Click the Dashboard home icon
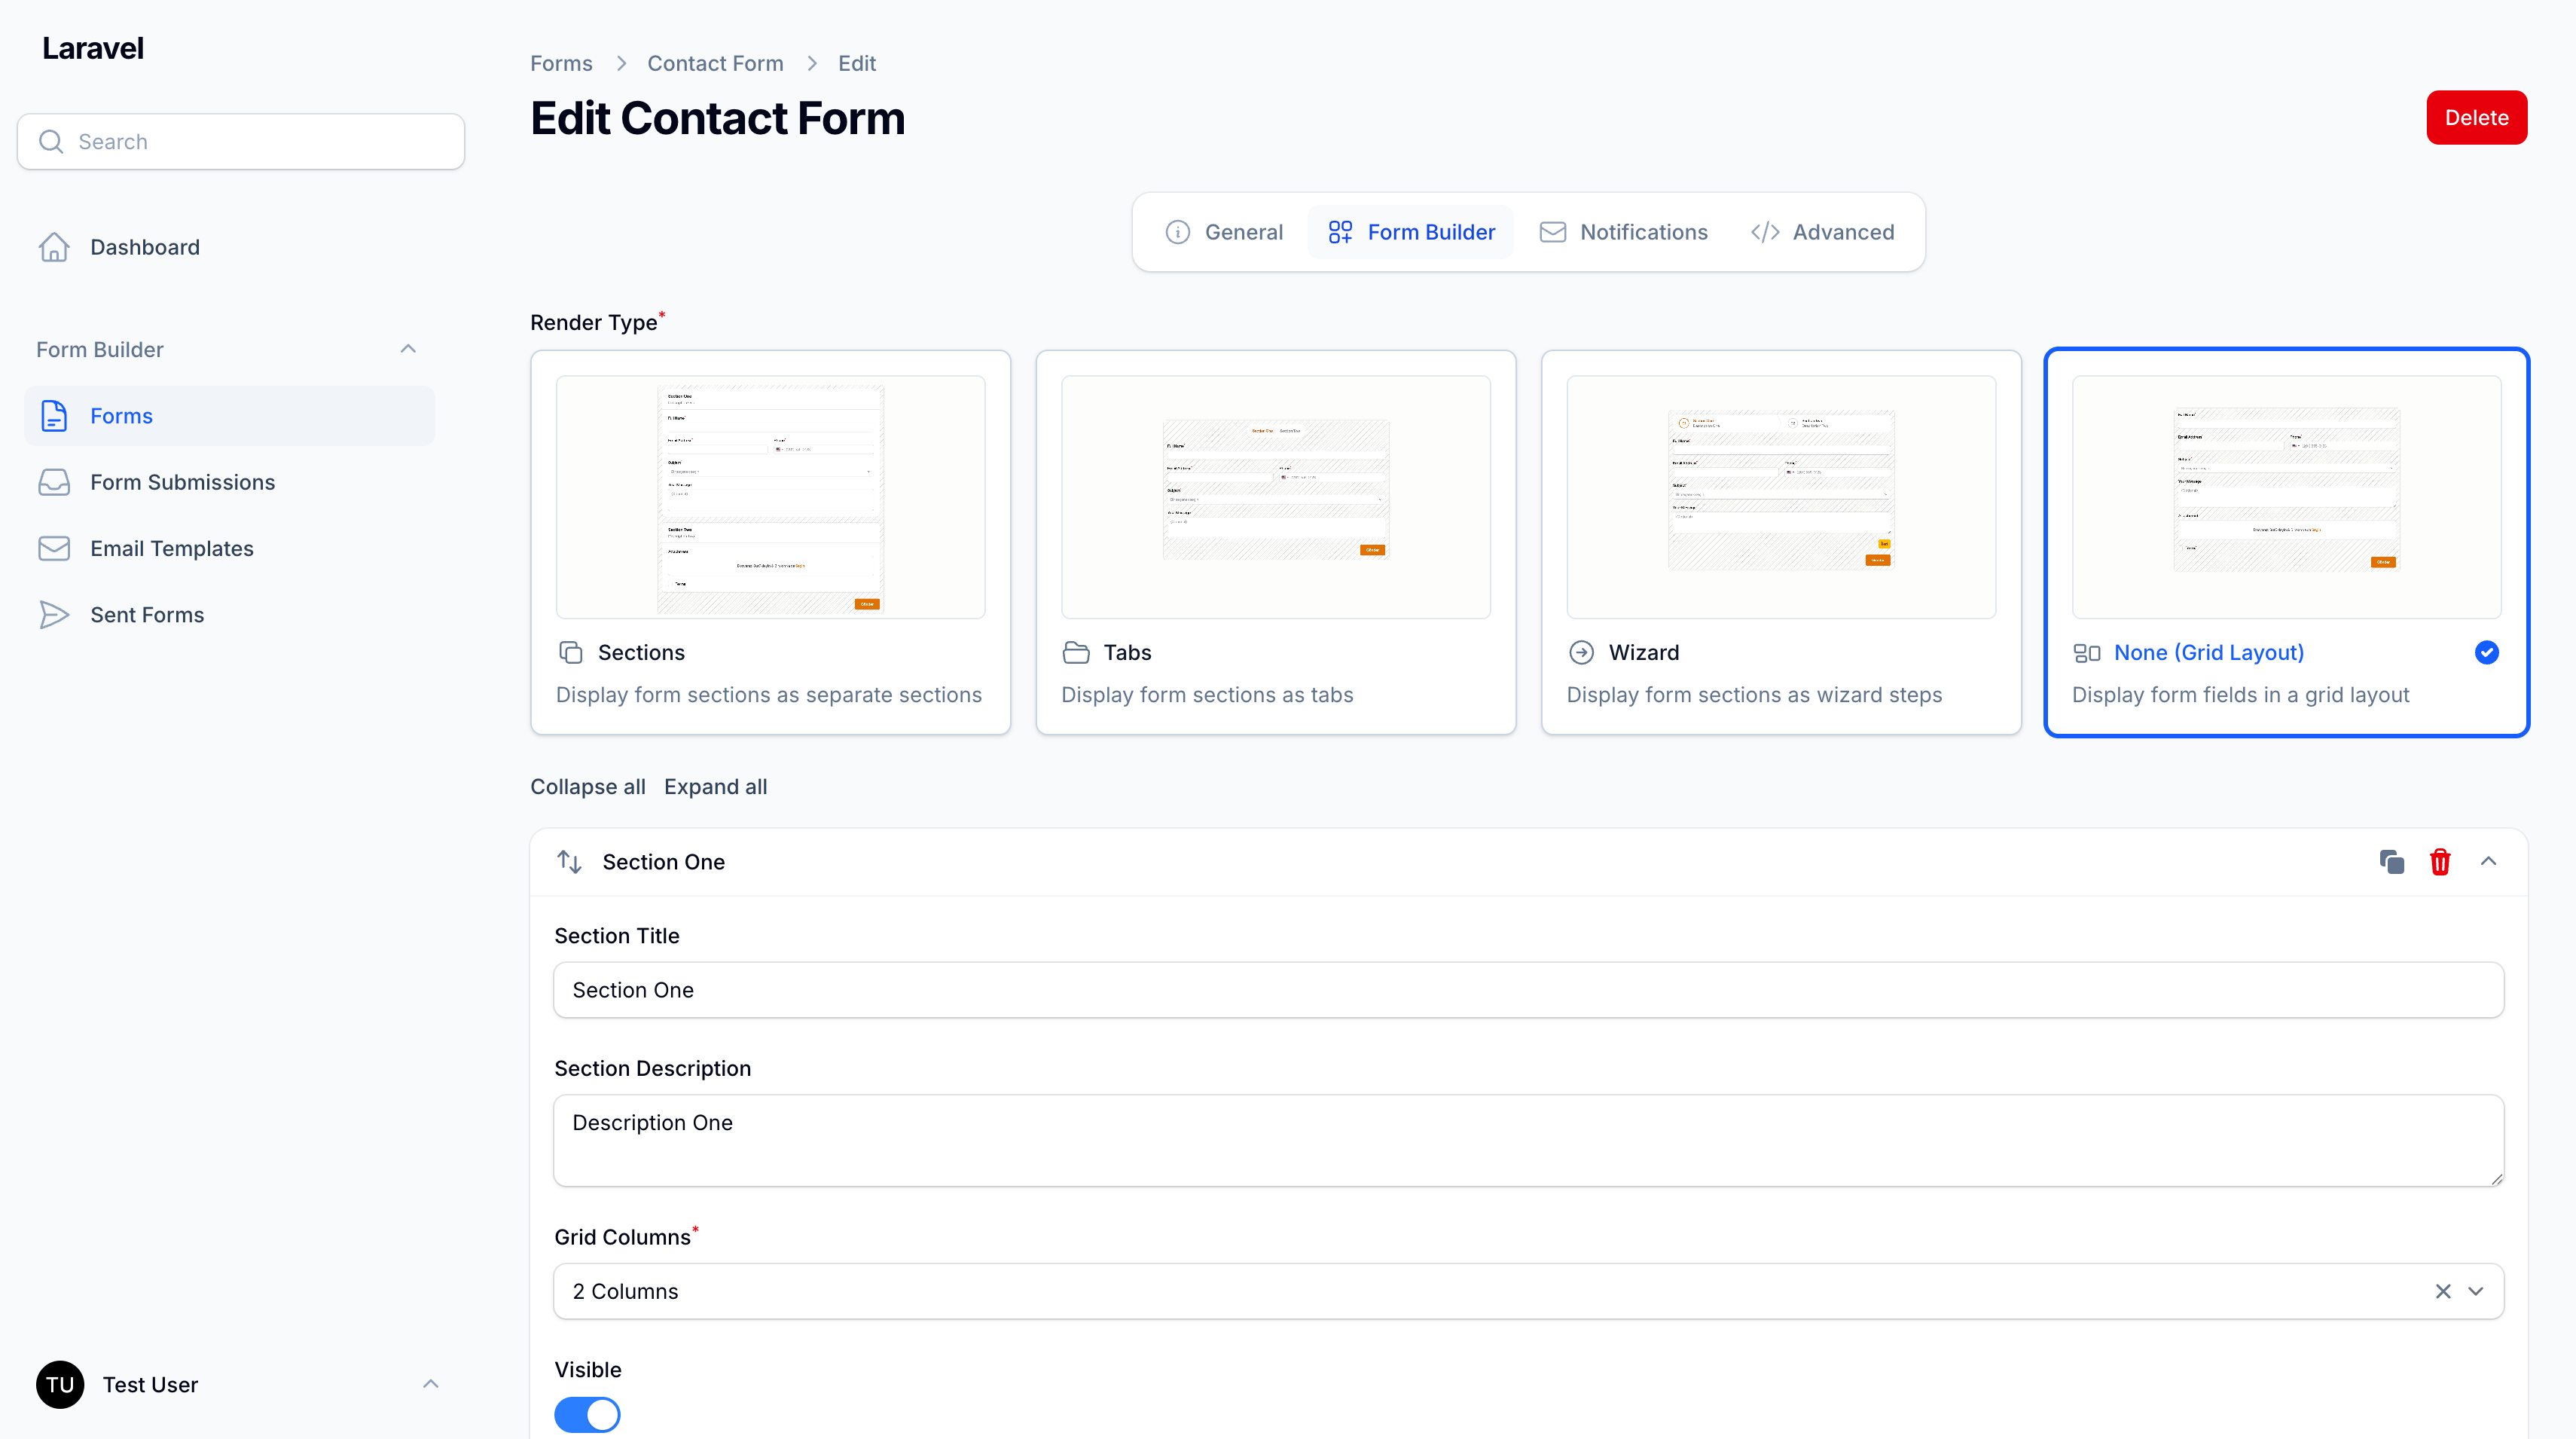The width and height of the screenshot is (2576, 1439). pos(54,247)
